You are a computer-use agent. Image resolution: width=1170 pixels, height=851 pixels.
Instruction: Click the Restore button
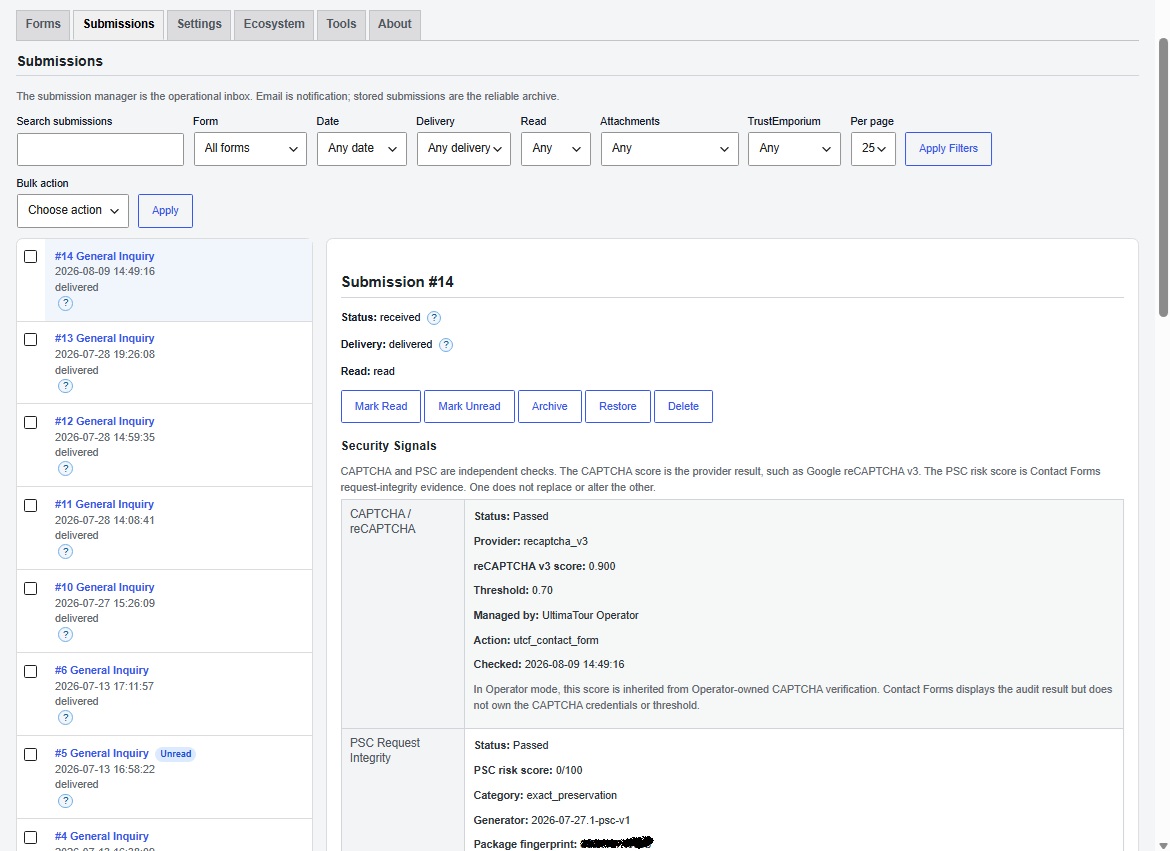pyautogui.click(x=618, y=406)
